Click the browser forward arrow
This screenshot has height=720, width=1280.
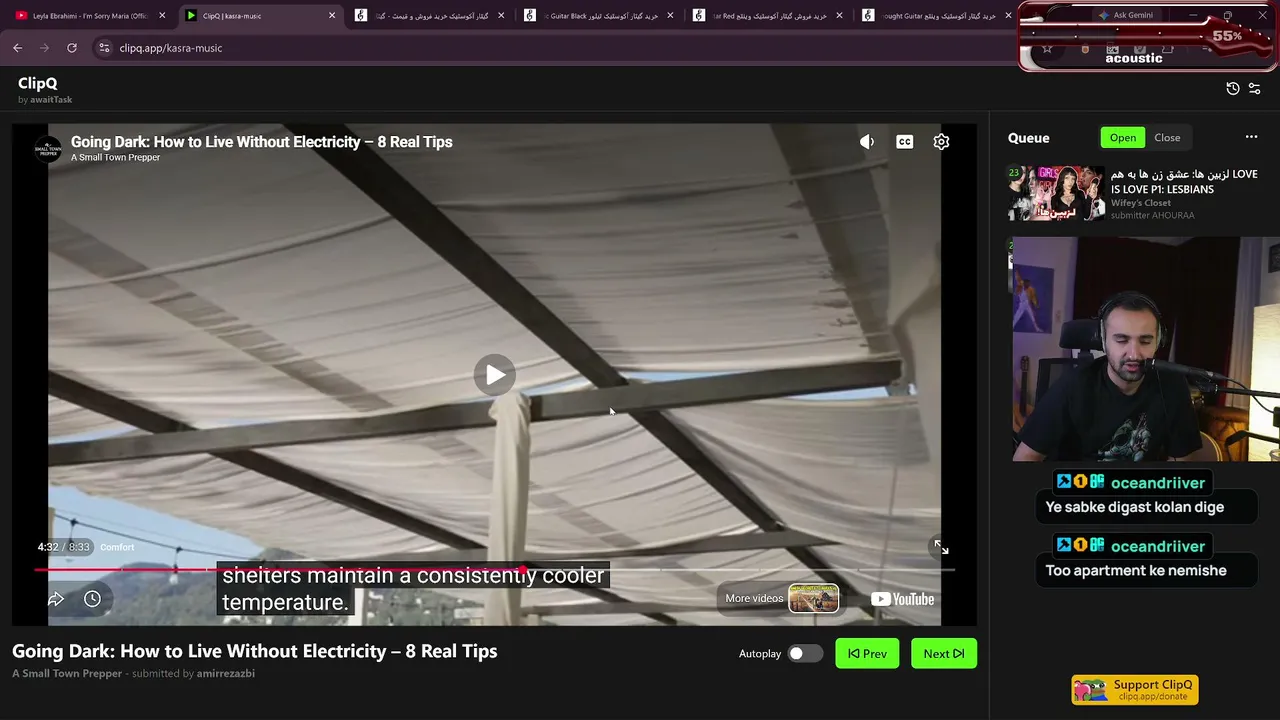tap(44, 48)
